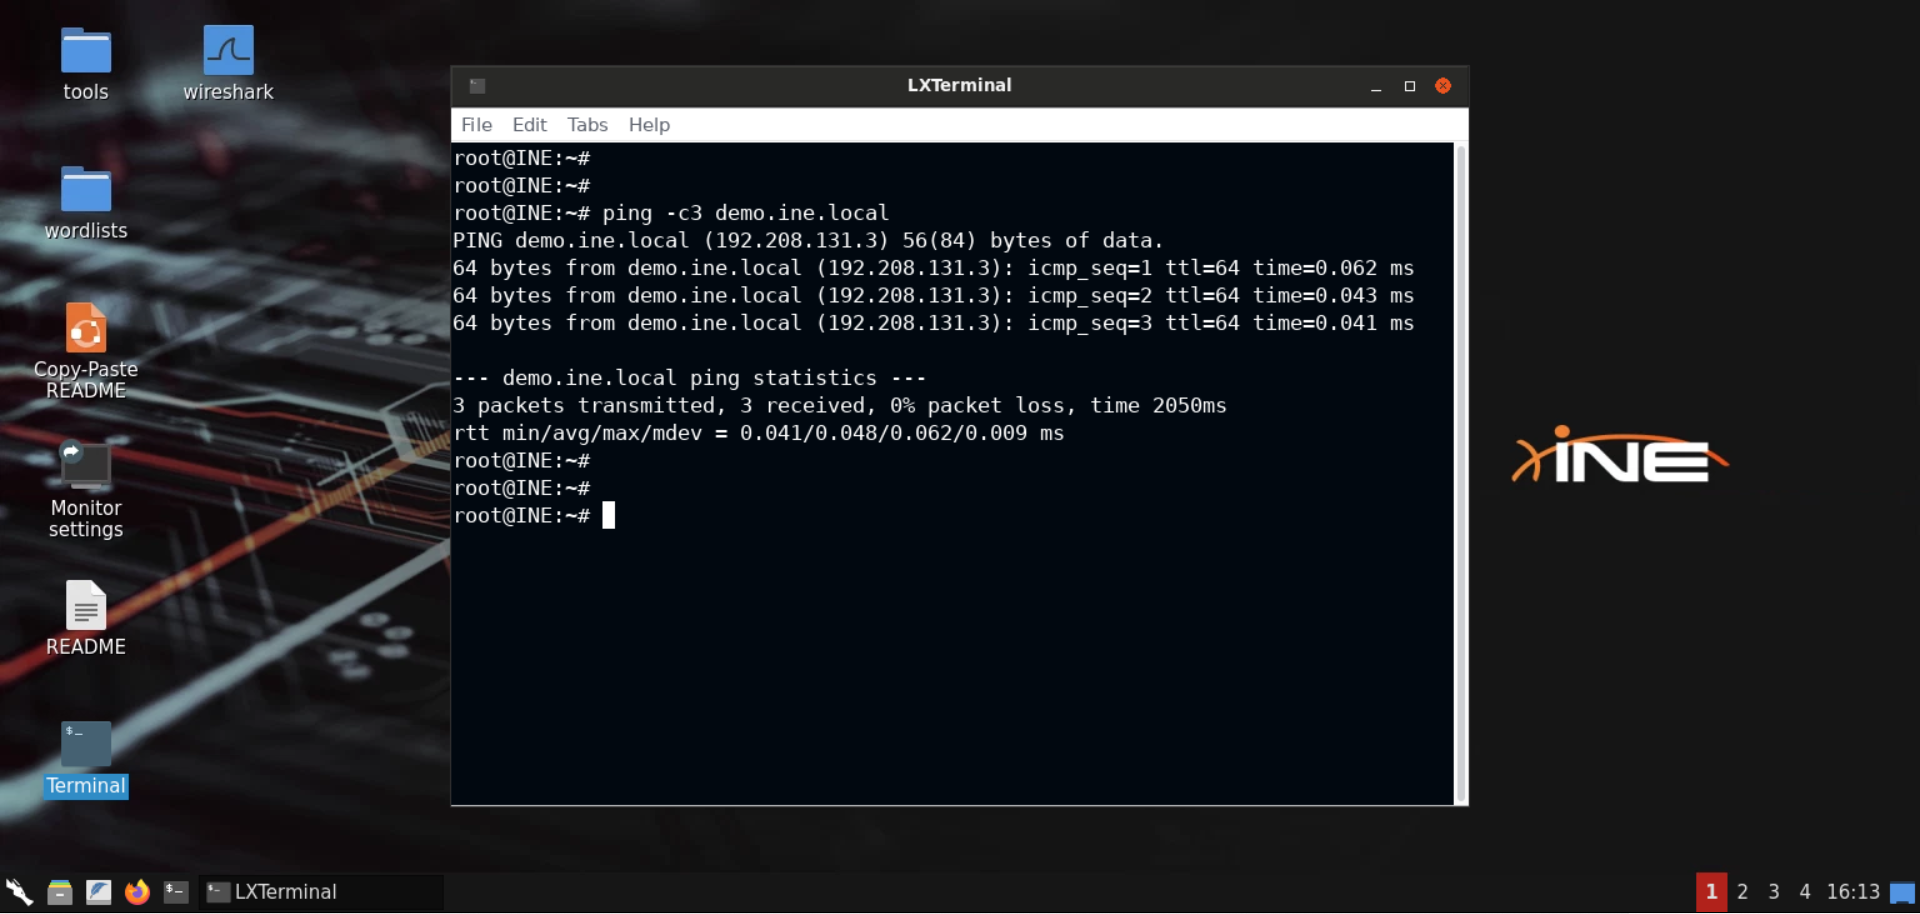Switch to workspace 4
Image resolution: width=1920 pixels, height=914 pixels.
(x=1804, y=891)
